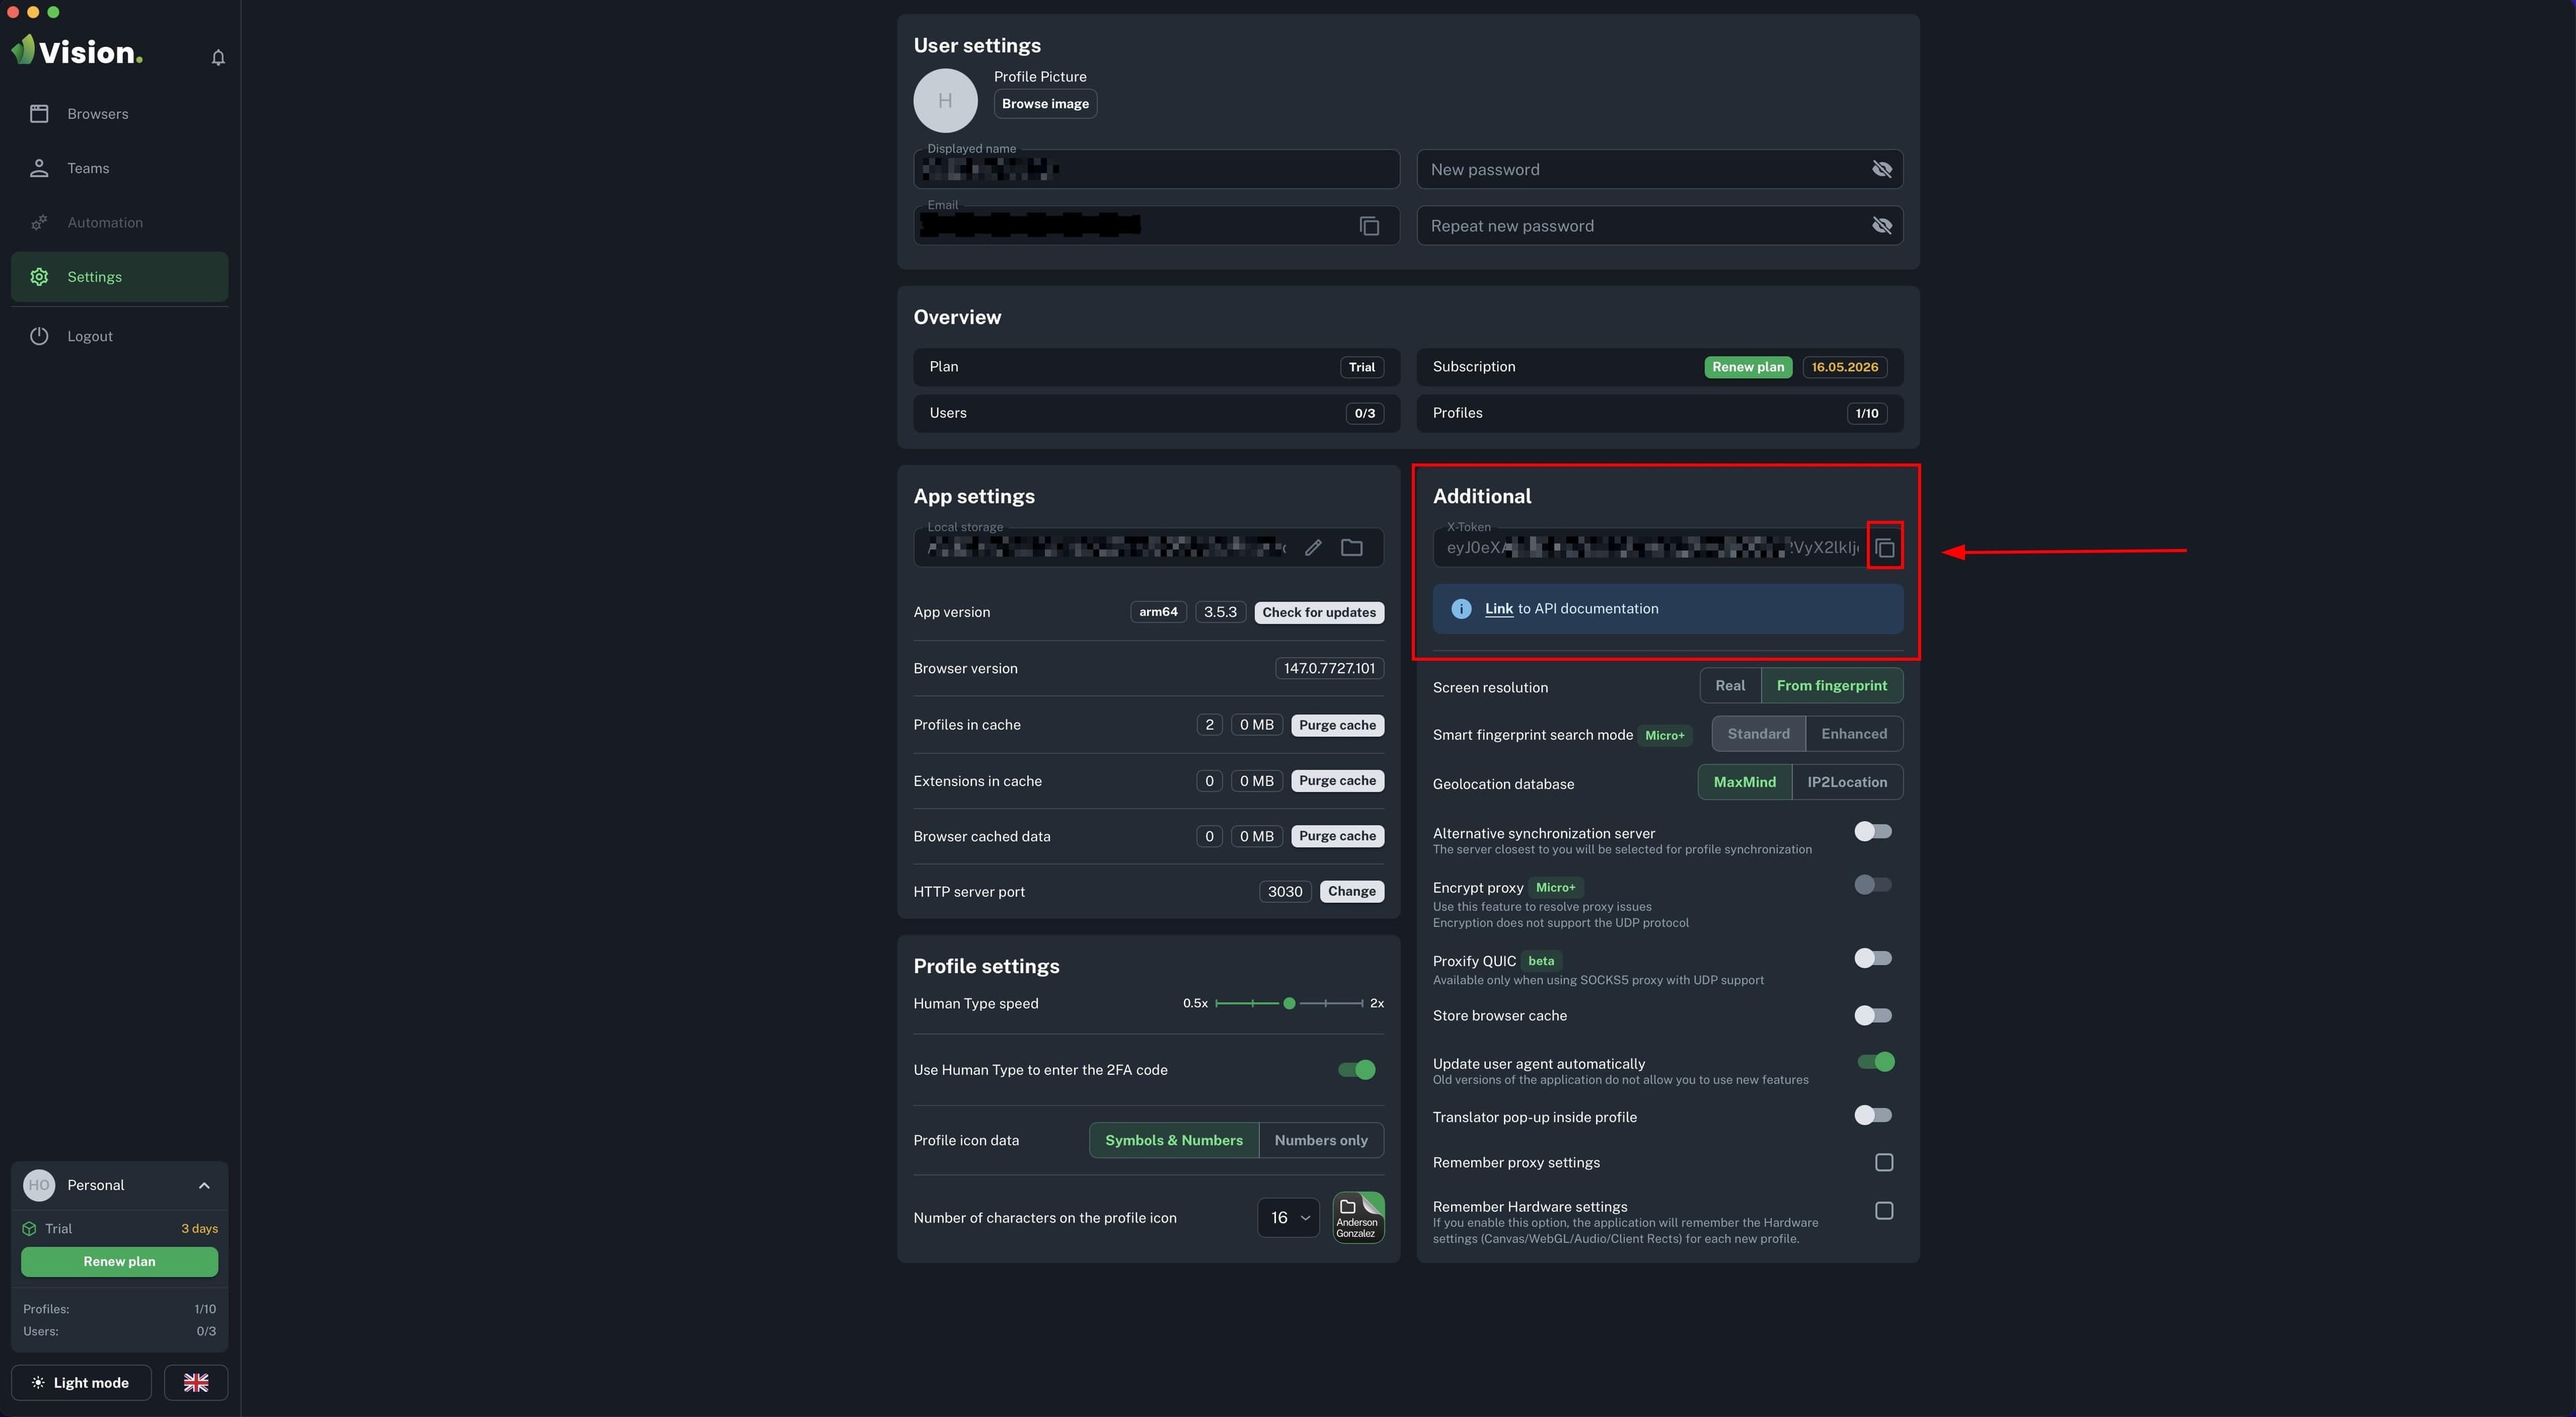The height and width of the screenshot is (1417, 2576).
Task: Open local storage folder
Action: (x=1351, y=547)
